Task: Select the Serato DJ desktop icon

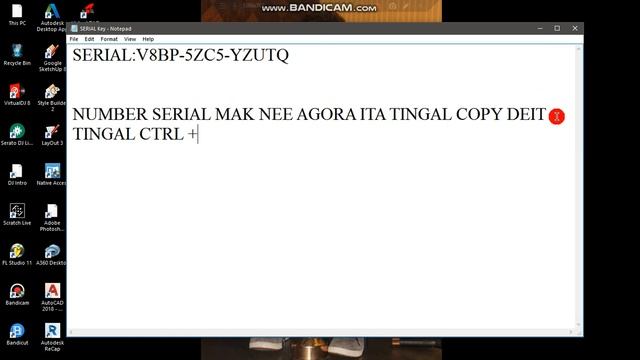Action: click(17, 134)
